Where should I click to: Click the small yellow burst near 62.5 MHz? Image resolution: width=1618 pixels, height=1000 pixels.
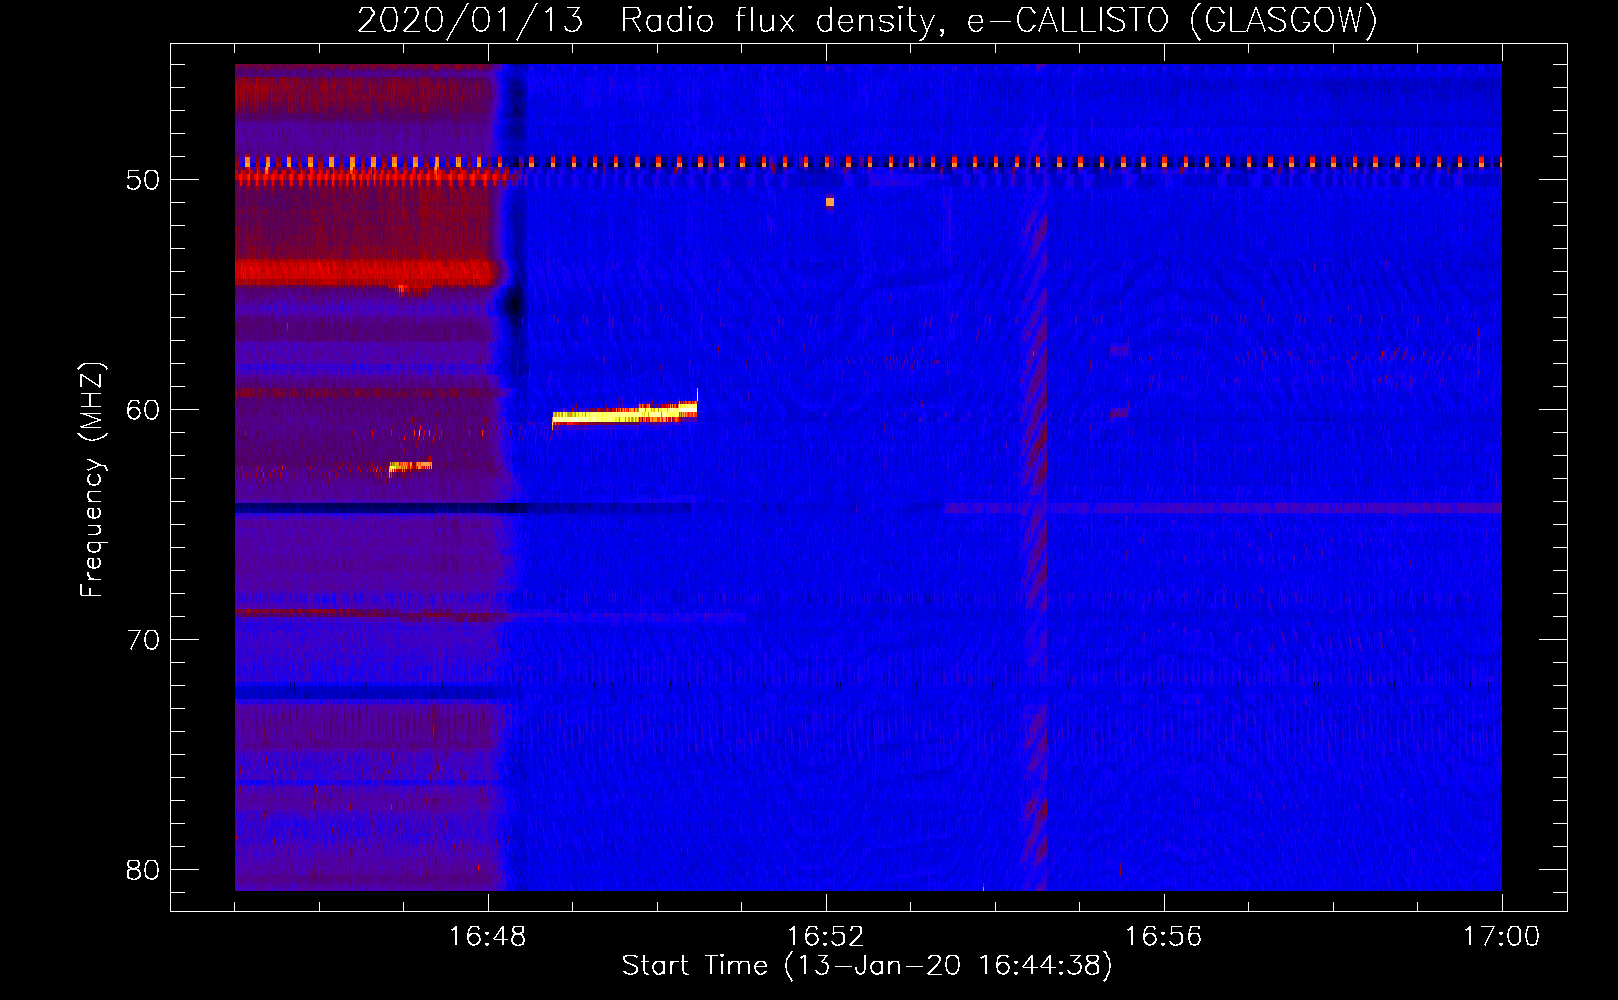[x=410, y=466]
